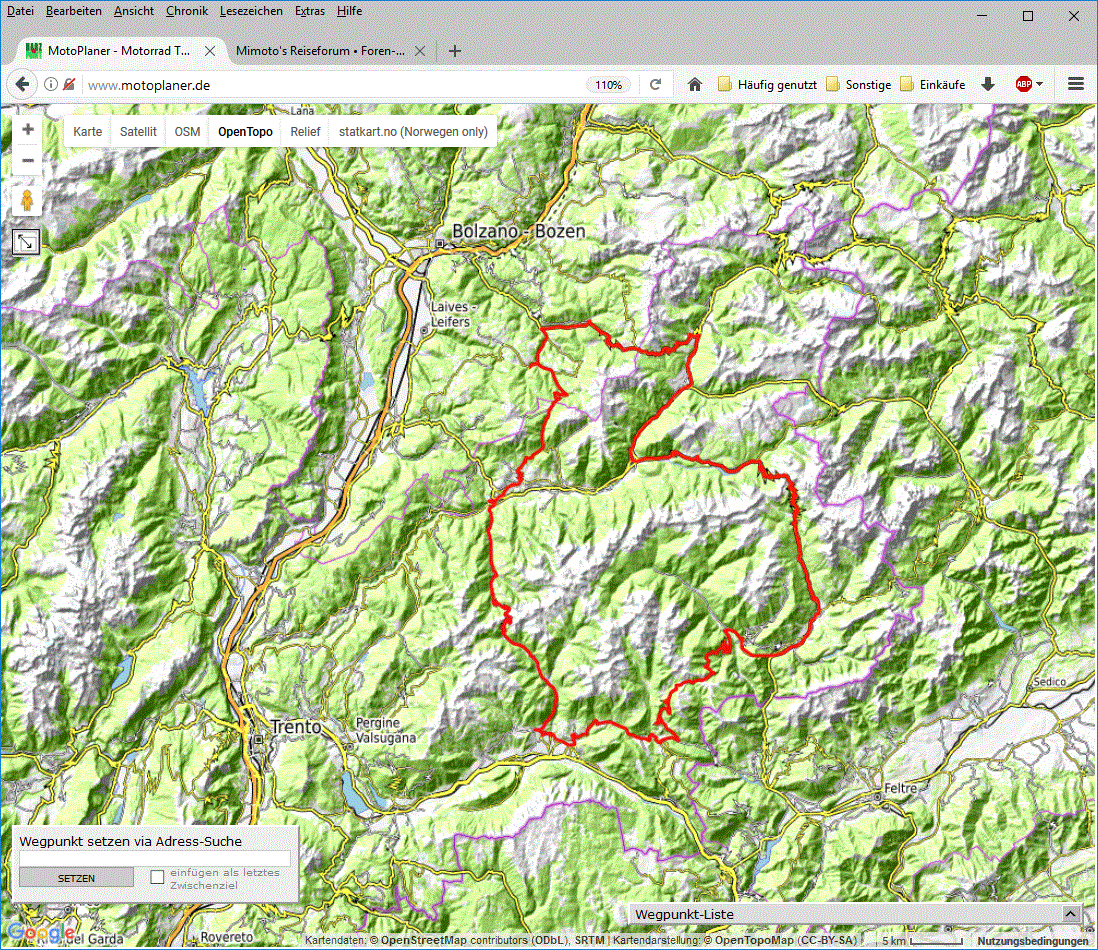Screen dimensions: 1098x950
Task: Open the Firefox hamburger menu
Action: tap(1076, 85)
